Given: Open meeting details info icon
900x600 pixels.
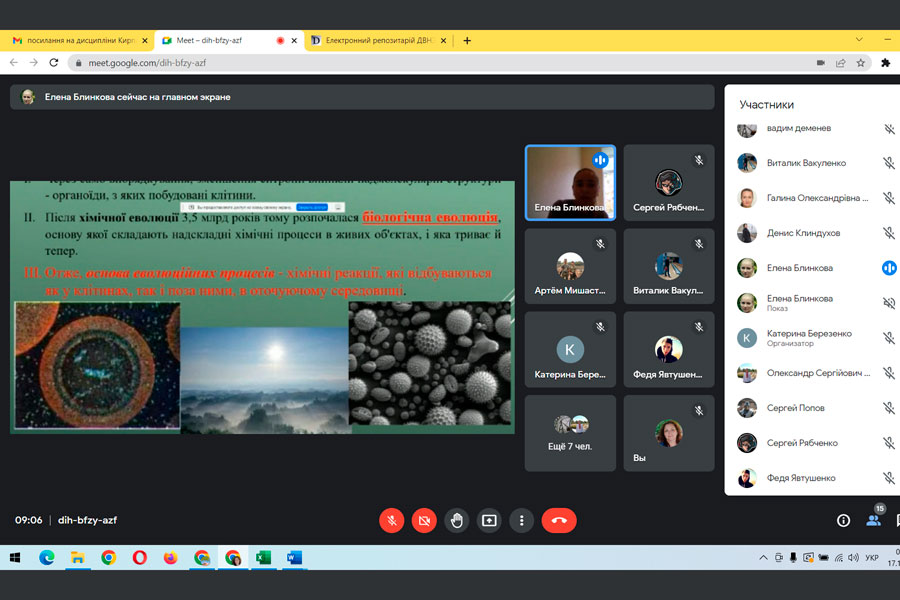Looking at the screenshot, I should click(843, 520).
